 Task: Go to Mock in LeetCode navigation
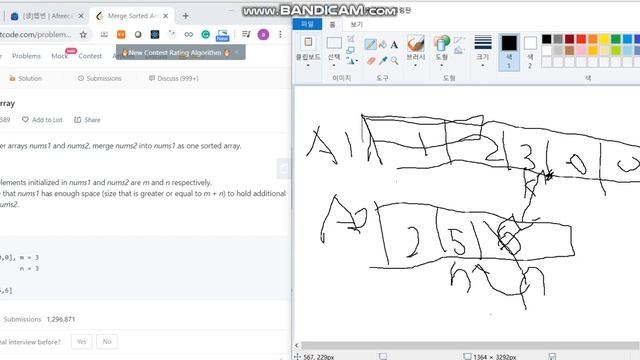(x=60, y=56)
